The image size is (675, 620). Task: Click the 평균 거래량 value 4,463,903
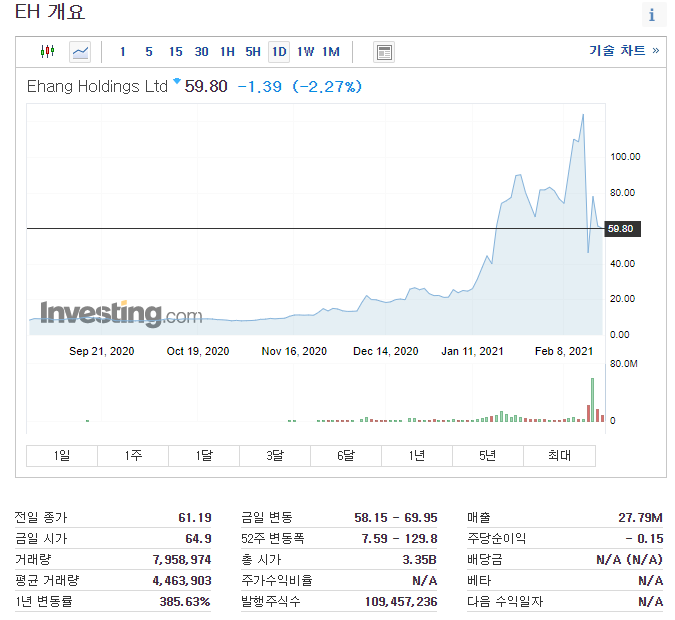pos(182,581)
